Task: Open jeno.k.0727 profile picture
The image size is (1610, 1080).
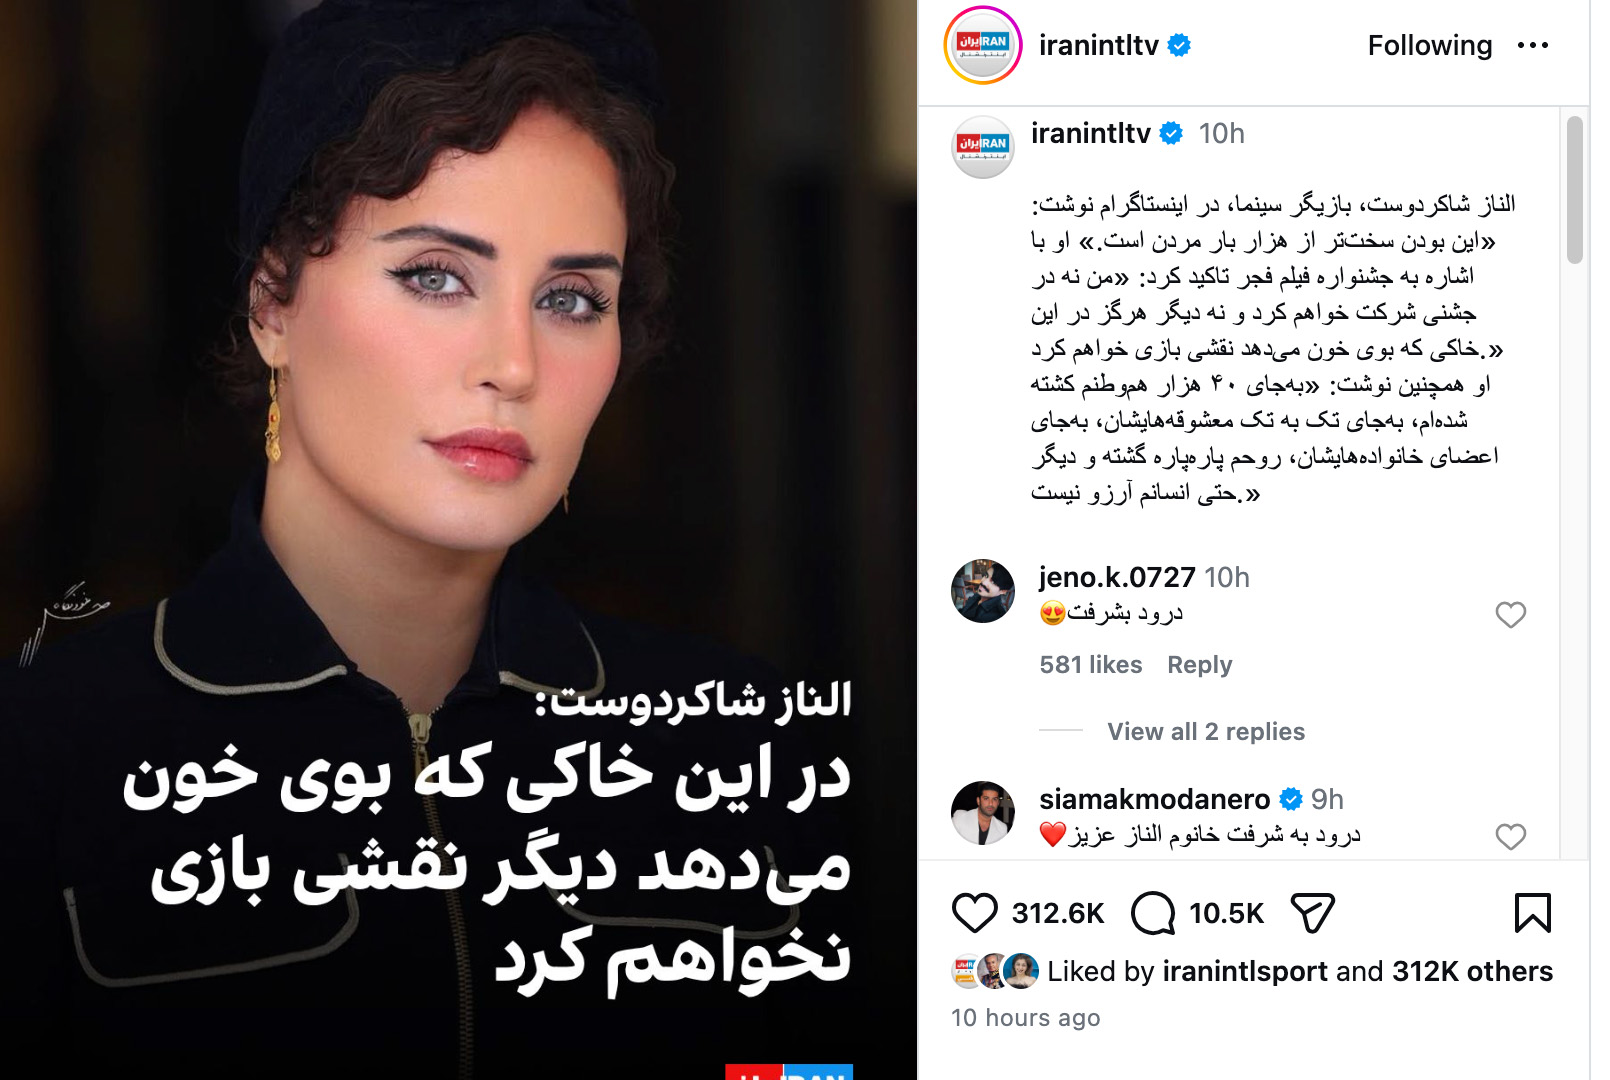Action: pos(982,591)
